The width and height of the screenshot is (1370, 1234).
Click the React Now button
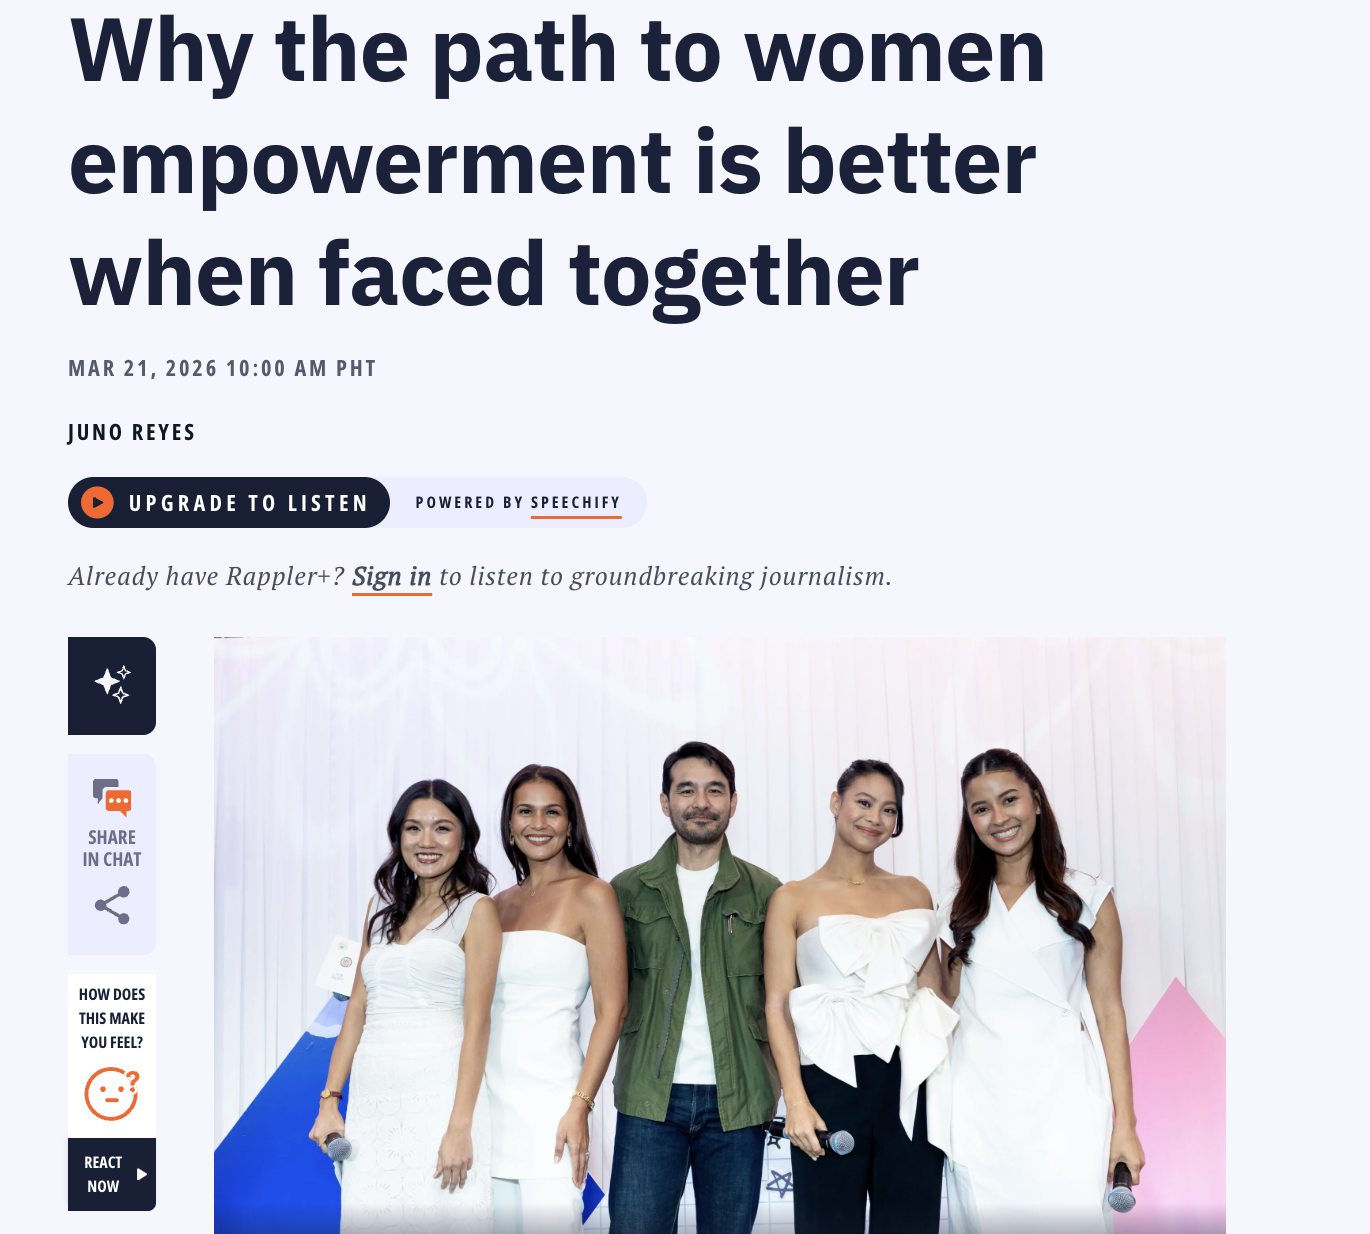tap(112, 1174)
